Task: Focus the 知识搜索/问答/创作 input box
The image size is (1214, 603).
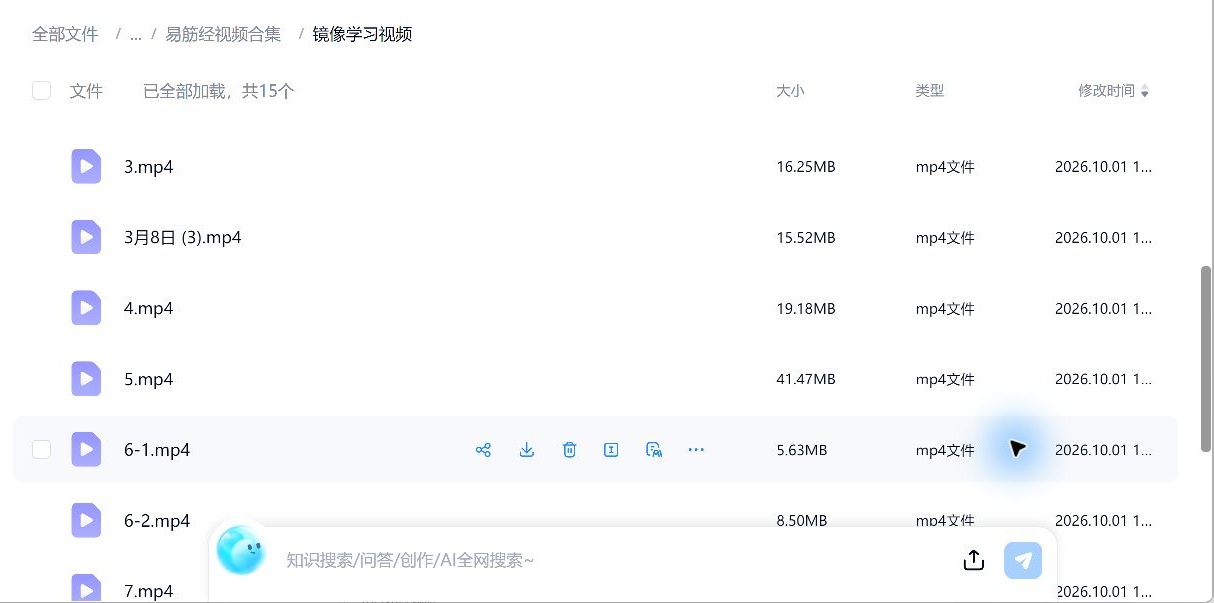Action: point(610,560)
